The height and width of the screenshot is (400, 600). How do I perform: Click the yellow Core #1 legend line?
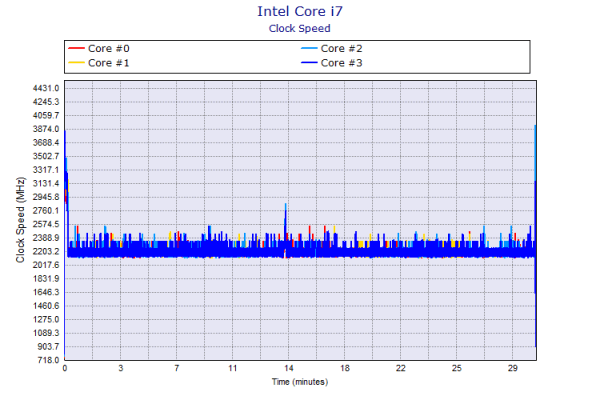click(76, 63)
